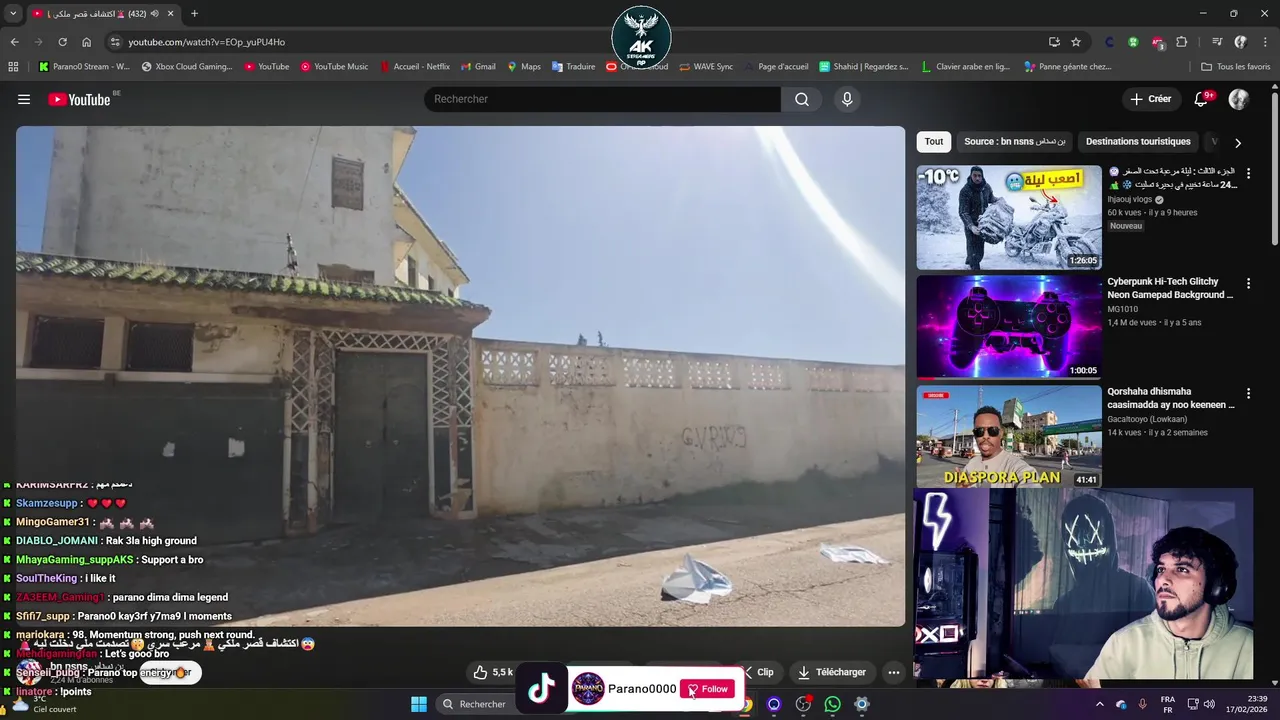Viewport: 1280px width, 720px height.
Task: Select the Tout filter chip
Action: (x=934, y=142)
